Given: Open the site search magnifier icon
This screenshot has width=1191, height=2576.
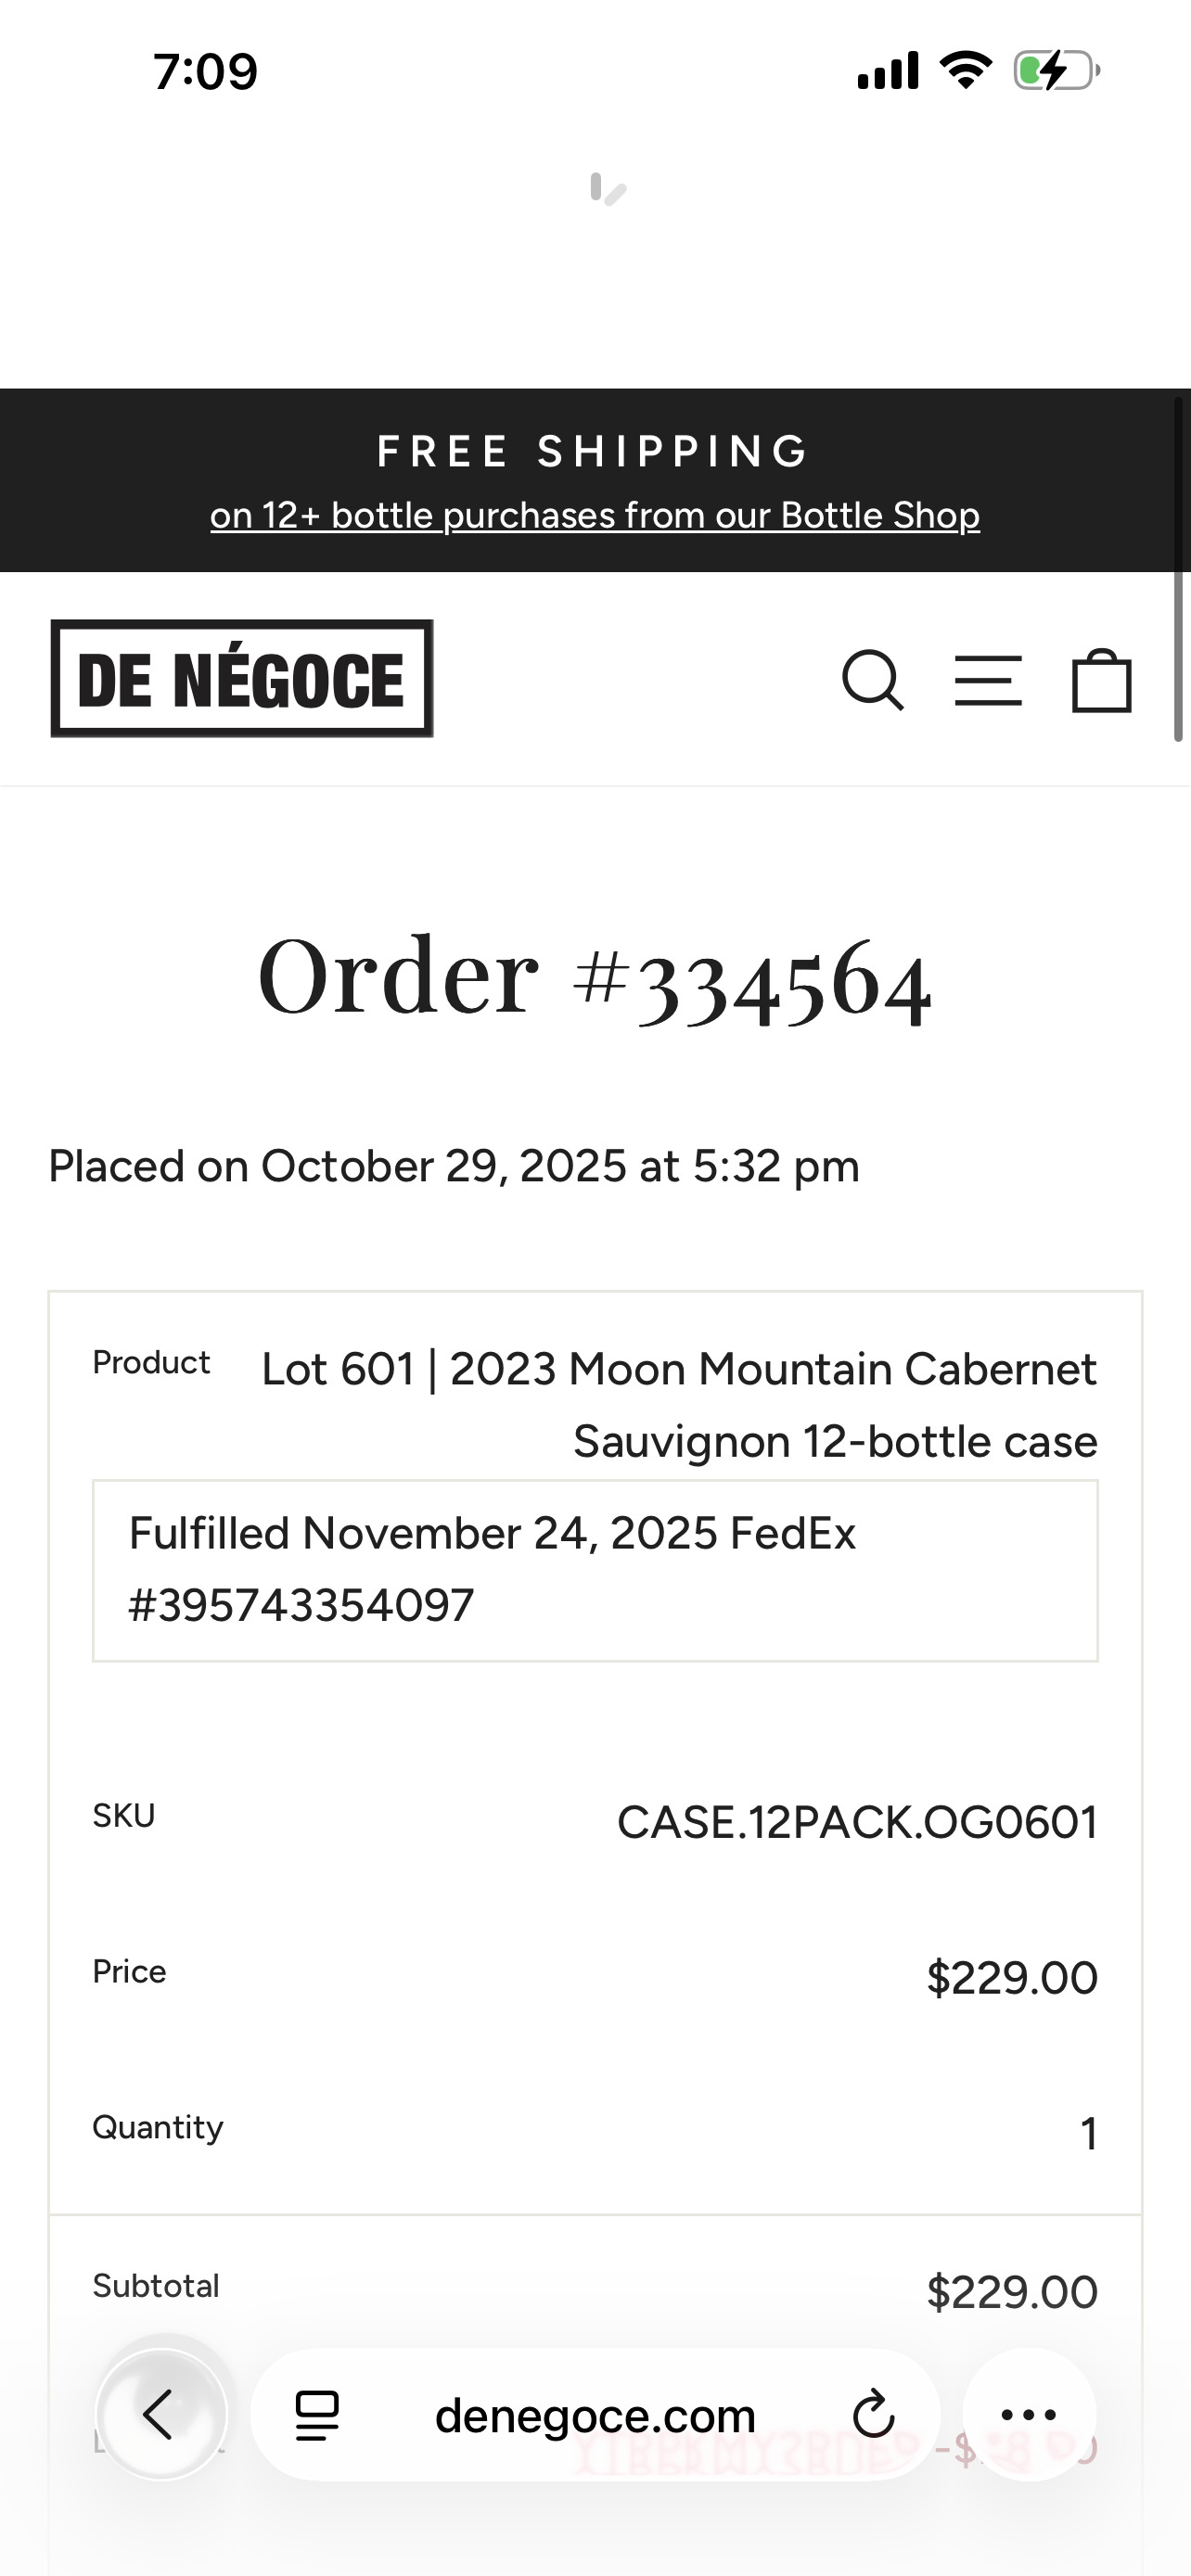Looking at the screenshot, I should tap(873, 681).
